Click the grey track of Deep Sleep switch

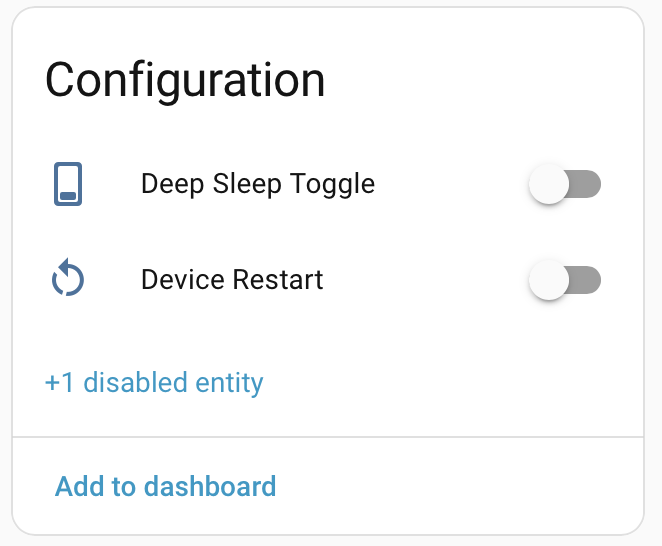coord(586,185)
